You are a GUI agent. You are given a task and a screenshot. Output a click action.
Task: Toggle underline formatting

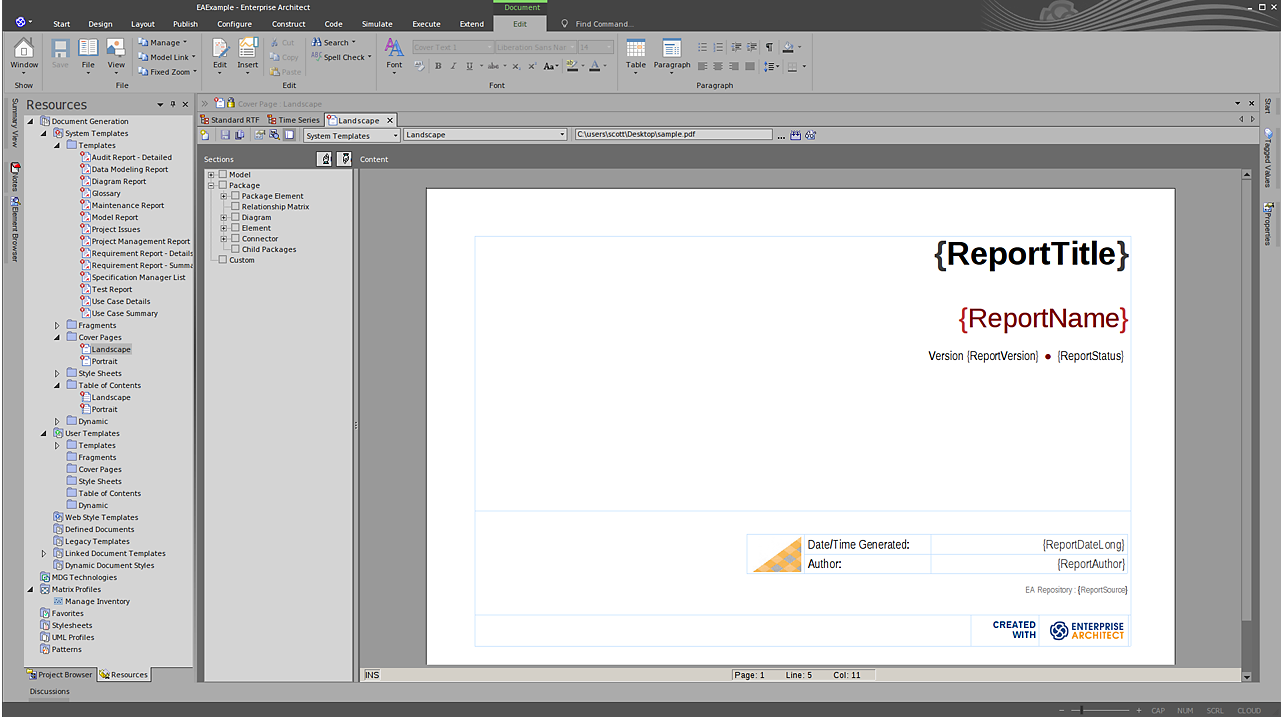pos(469,66)
